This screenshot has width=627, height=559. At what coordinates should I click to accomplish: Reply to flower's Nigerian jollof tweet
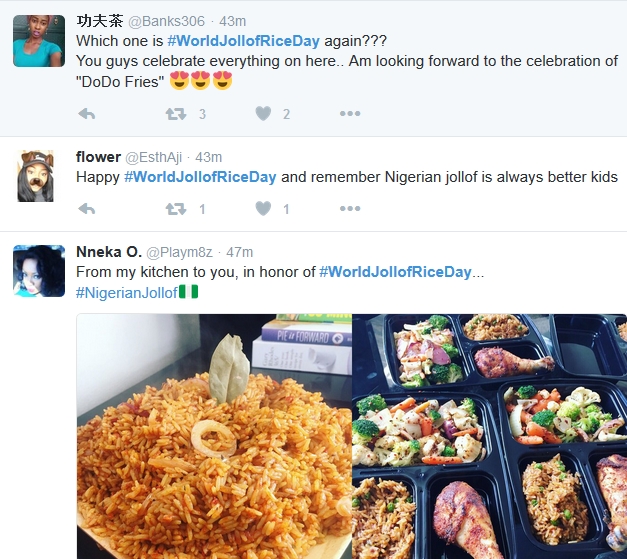point(86,209)
